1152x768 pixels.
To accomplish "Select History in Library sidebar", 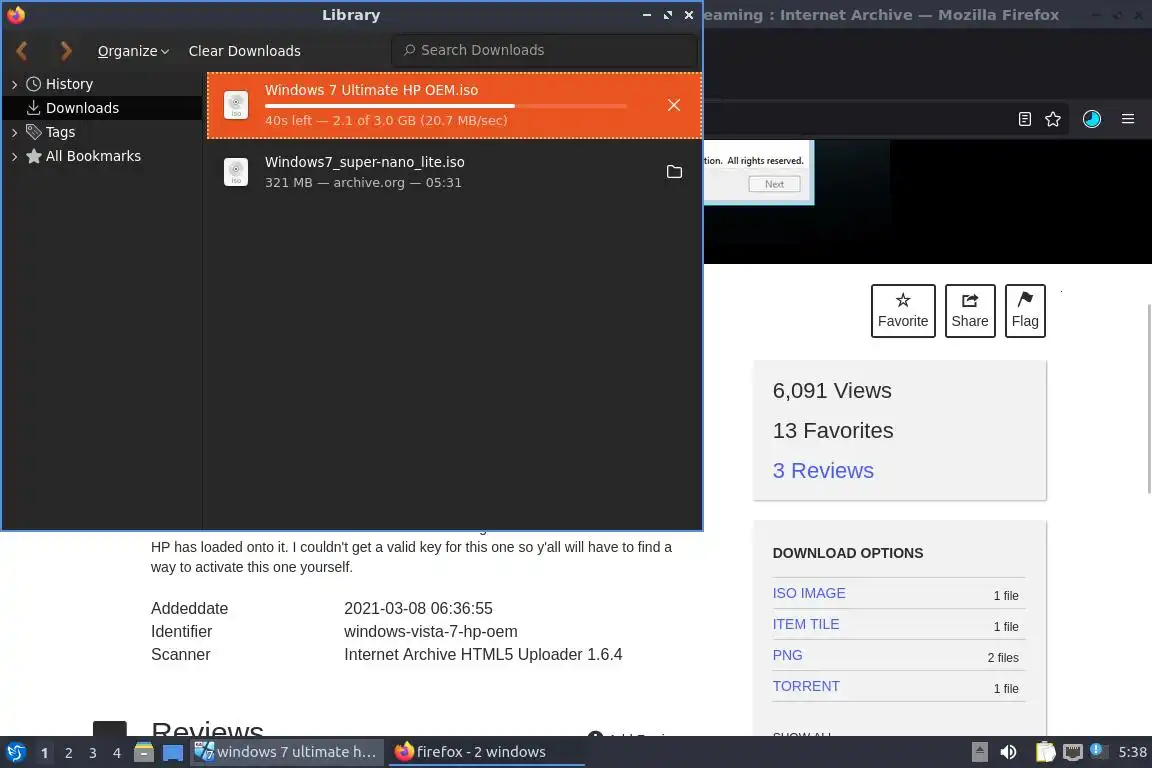I will (69, 84).
